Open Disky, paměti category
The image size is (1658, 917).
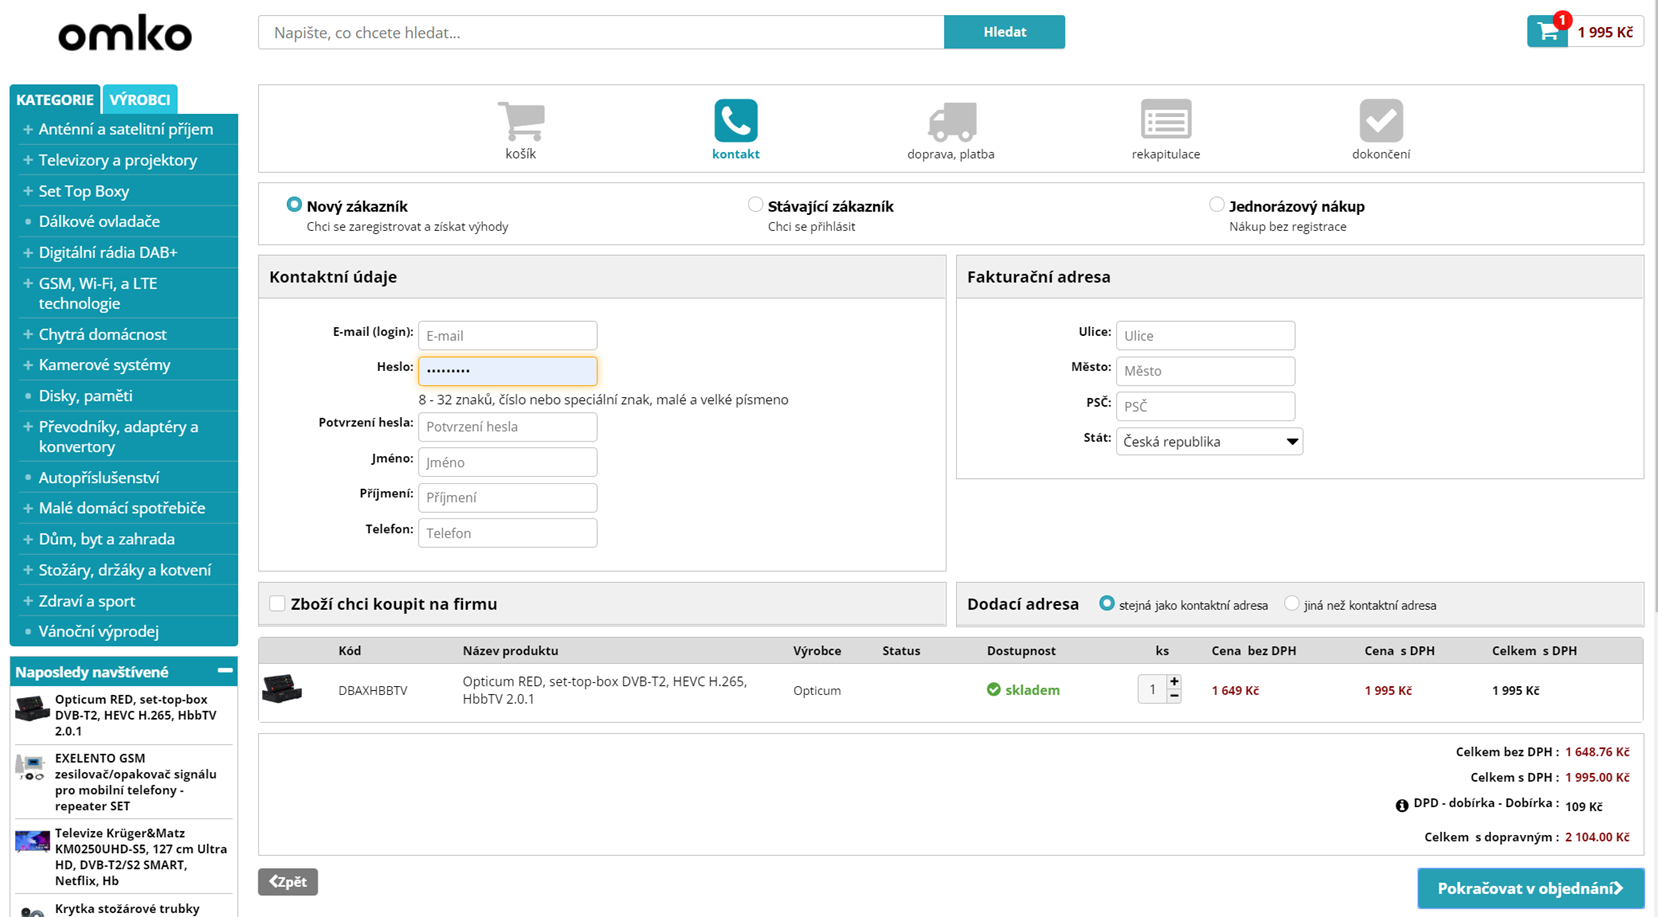85,396
